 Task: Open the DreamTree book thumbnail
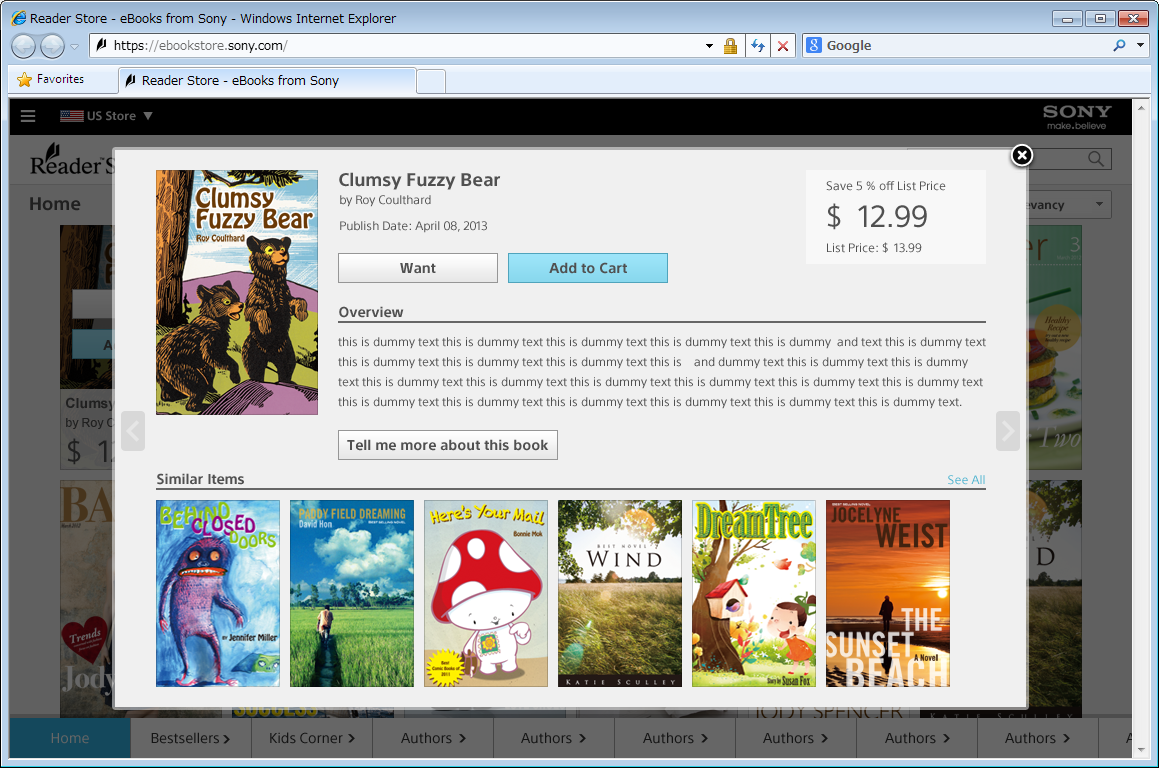coord(754,594)
